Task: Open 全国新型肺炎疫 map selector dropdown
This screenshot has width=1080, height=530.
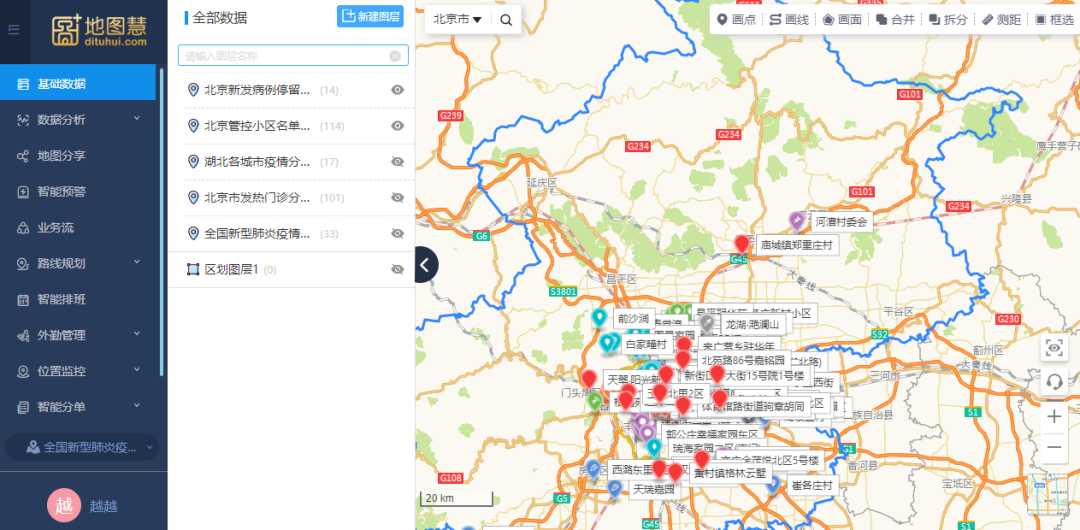Action: [82, 447]
